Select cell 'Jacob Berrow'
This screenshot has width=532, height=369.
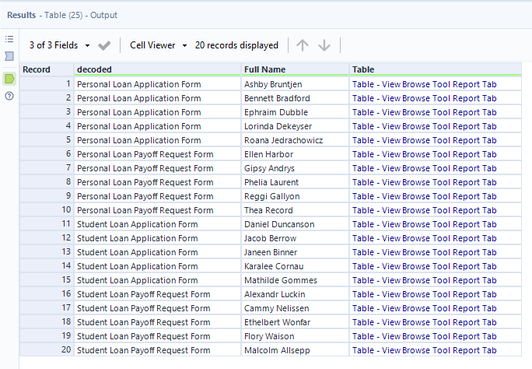coord(295,238)
